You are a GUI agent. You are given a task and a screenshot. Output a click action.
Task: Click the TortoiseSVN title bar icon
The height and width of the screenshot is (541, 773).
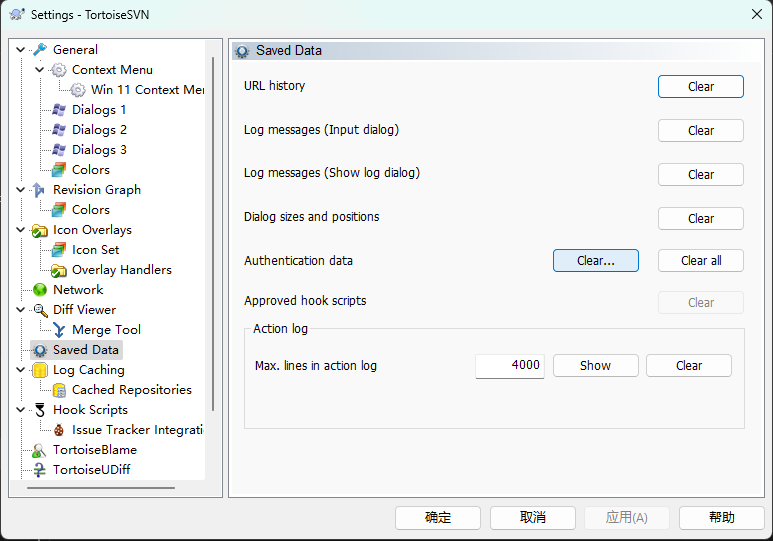pyautogui.click(x=17, y=14)
